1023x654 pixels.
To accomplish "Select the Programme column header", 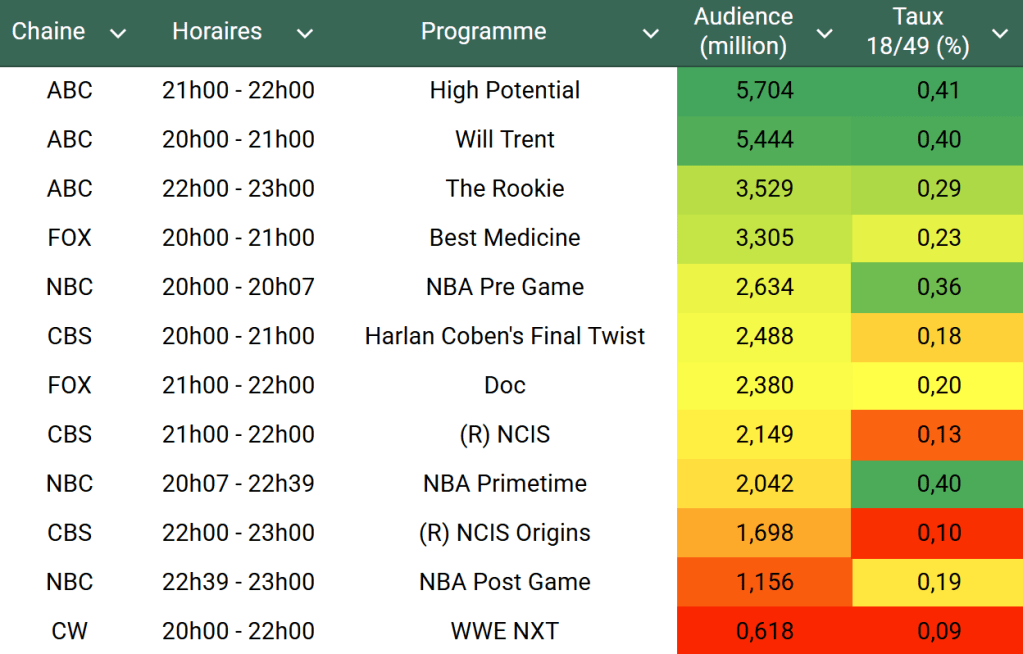I will [x=483, y=32].
